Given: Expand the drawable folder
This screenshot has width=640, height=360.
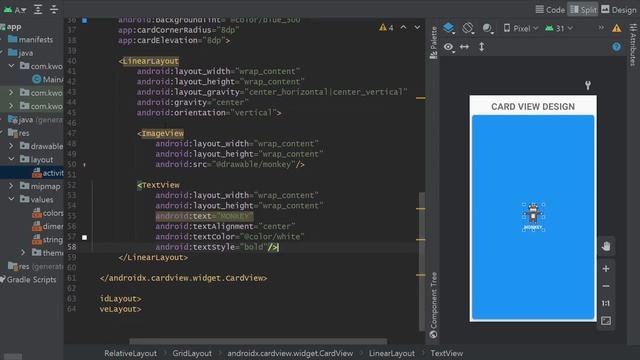Looking at the screenshot, I should (11, 146).
